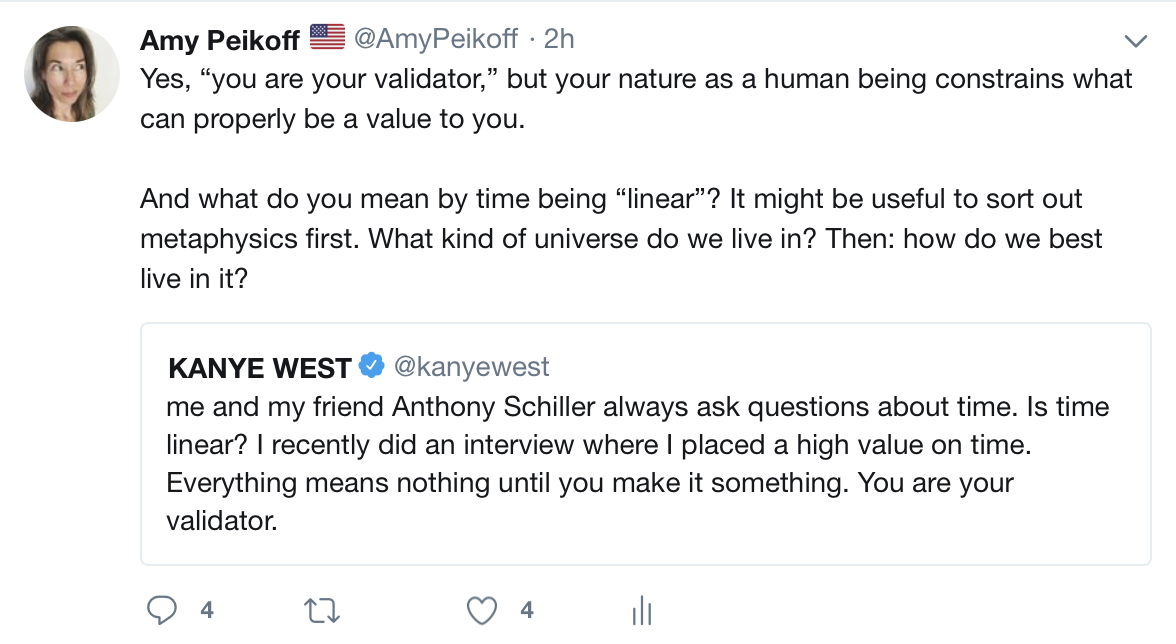
Task: Click the "you are your validator" paragraph
Action: coord(636,99)
